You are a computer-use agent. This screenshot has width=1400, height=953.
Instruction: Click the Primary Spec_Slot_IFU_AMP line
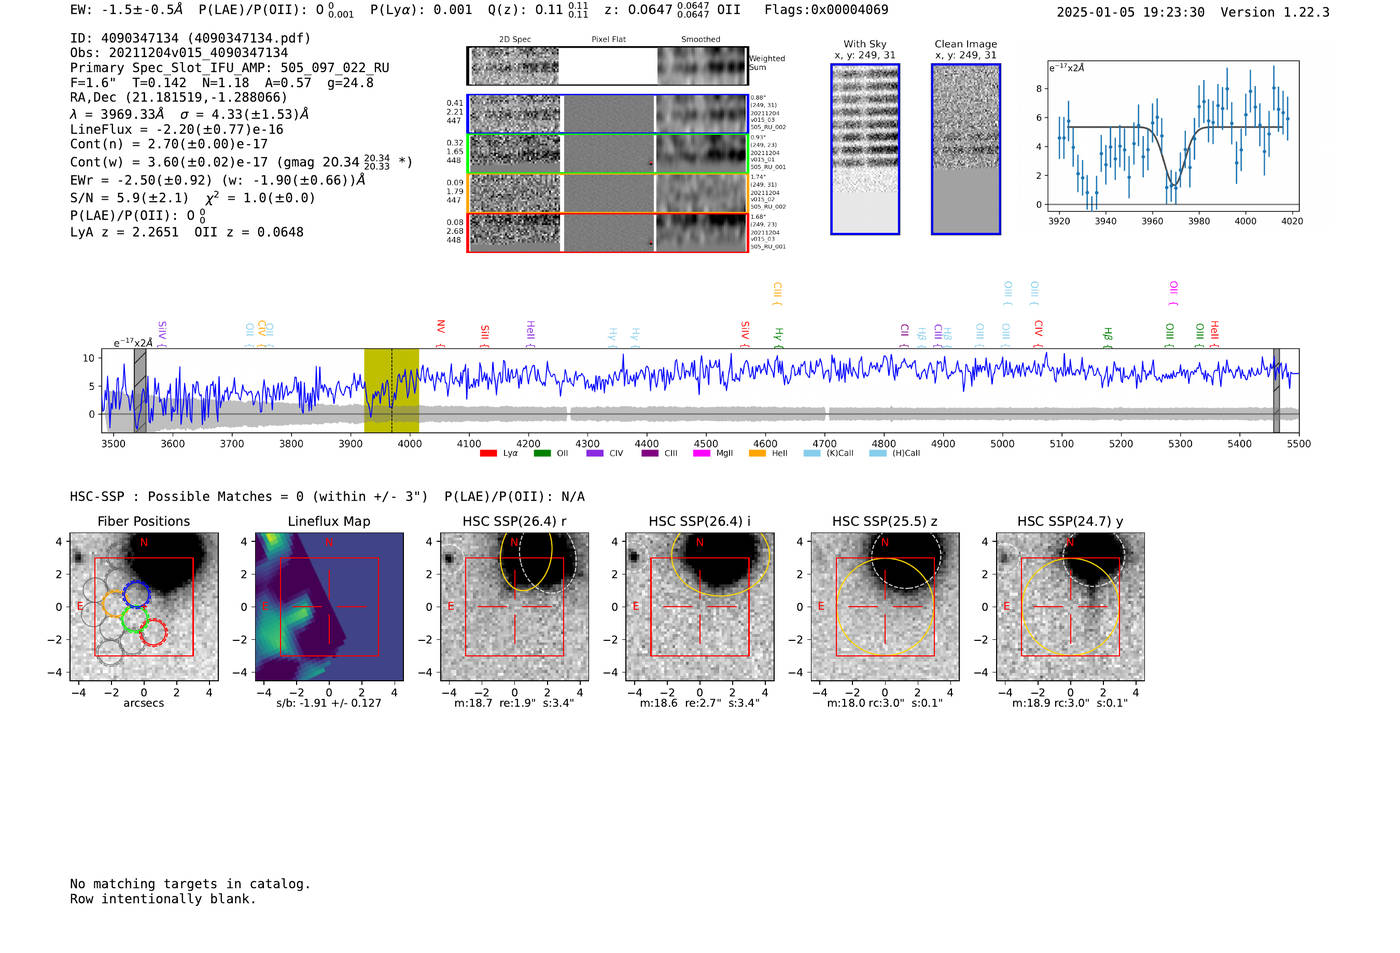tap(230, 68)
